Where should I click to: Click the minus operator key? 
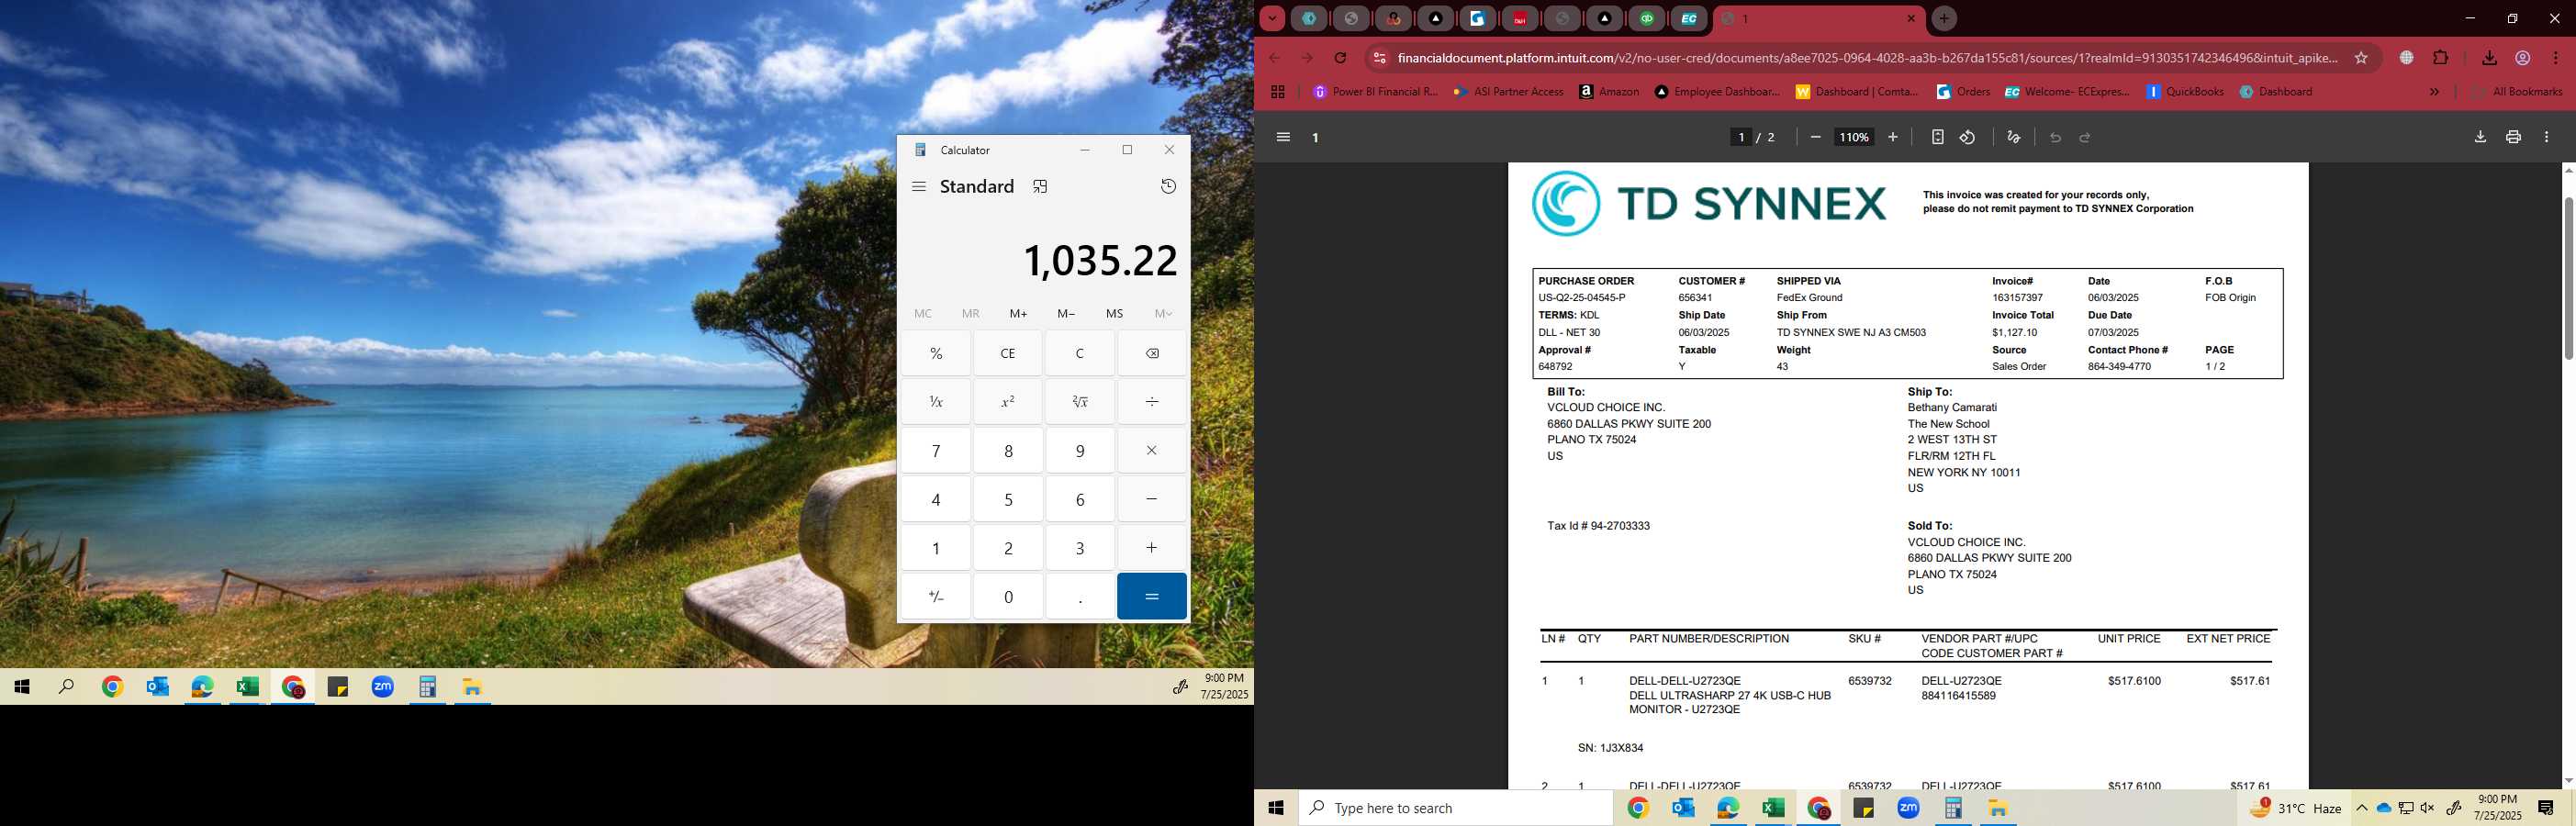1152,499
